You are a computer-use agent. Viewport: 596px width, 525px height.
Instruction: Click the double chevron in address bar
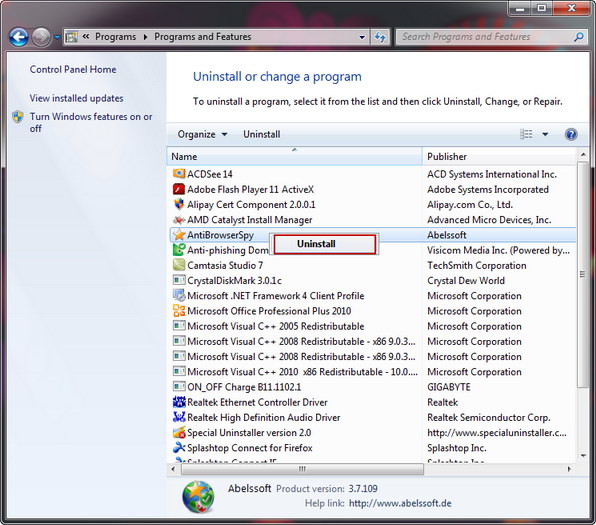86,36
